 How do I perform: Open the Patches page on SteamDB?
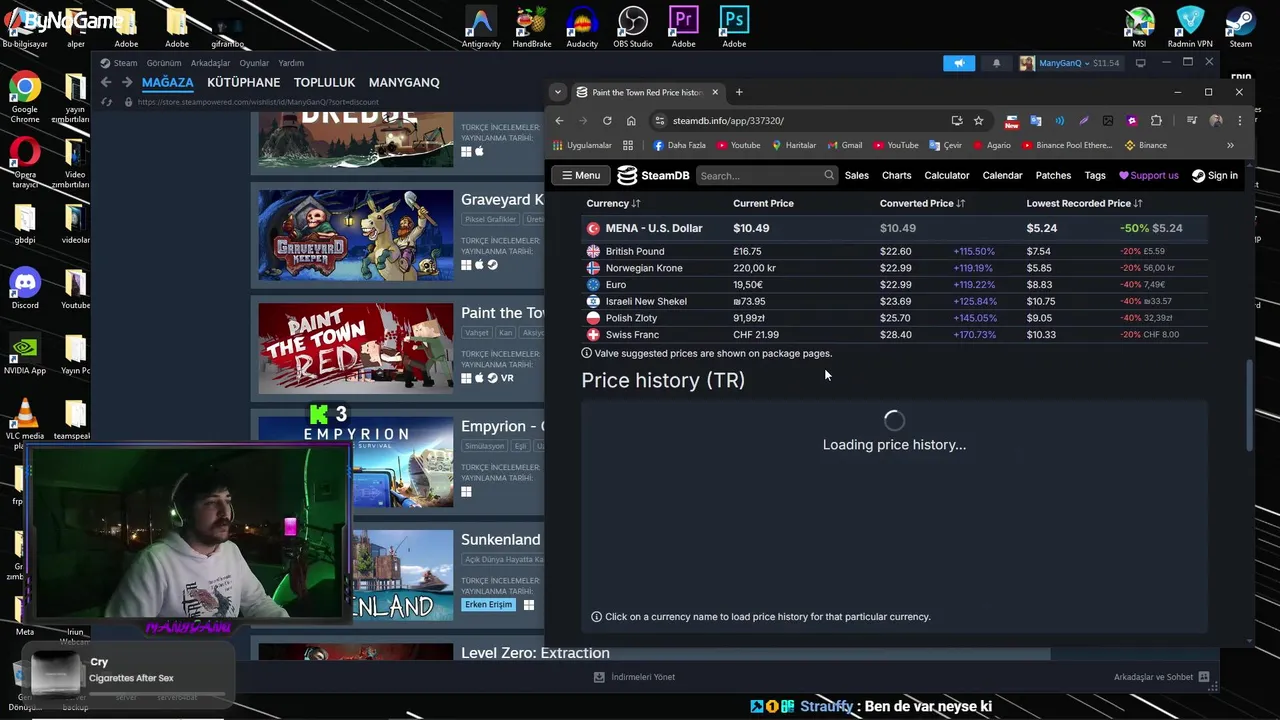(x=1053, y=175)
